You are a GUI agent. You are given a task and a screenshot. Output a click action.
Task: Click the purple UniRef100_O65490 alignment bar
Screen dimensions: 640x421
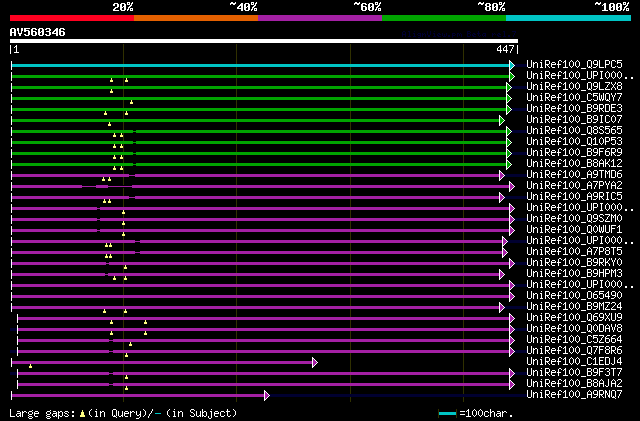click(x=260, y=296)
